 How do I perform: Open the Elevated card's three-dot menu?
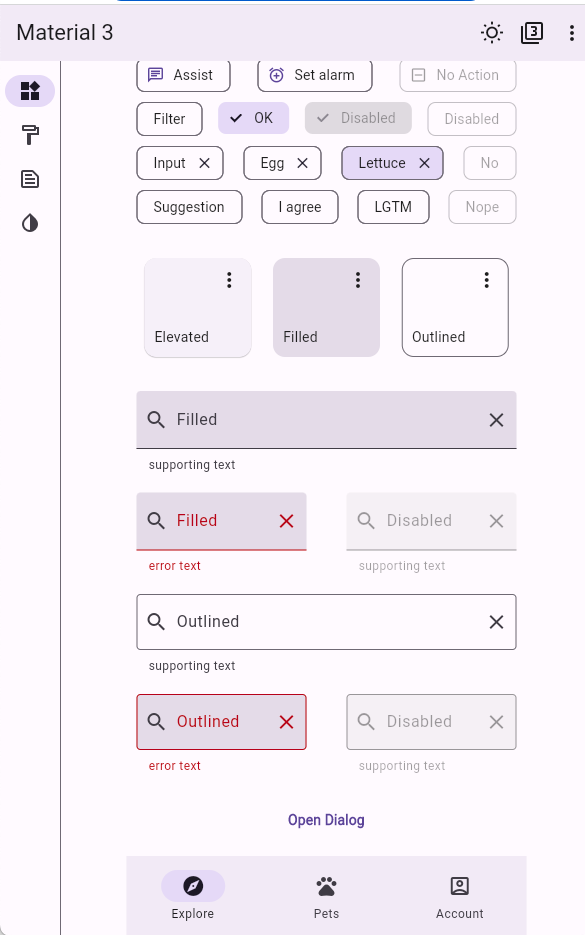227,280
